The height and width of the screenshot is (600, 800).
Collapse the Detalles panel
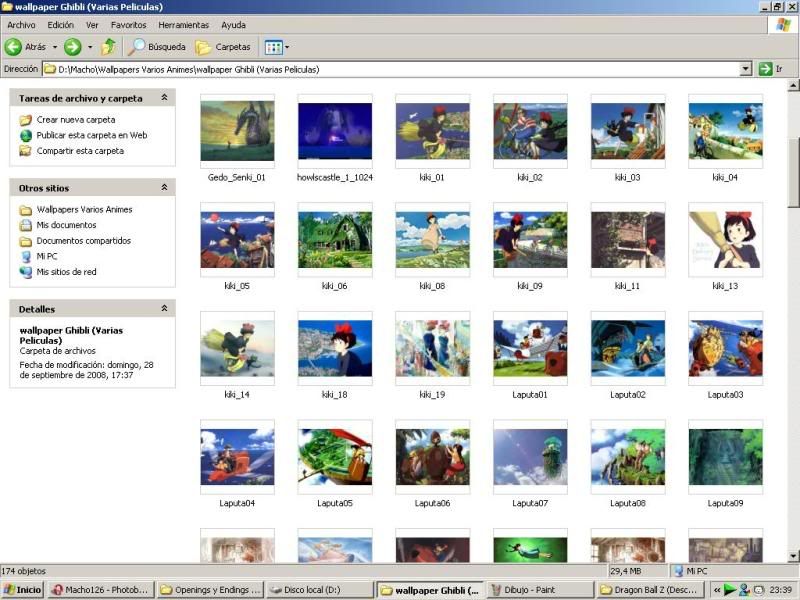click(x=164, y=308)
